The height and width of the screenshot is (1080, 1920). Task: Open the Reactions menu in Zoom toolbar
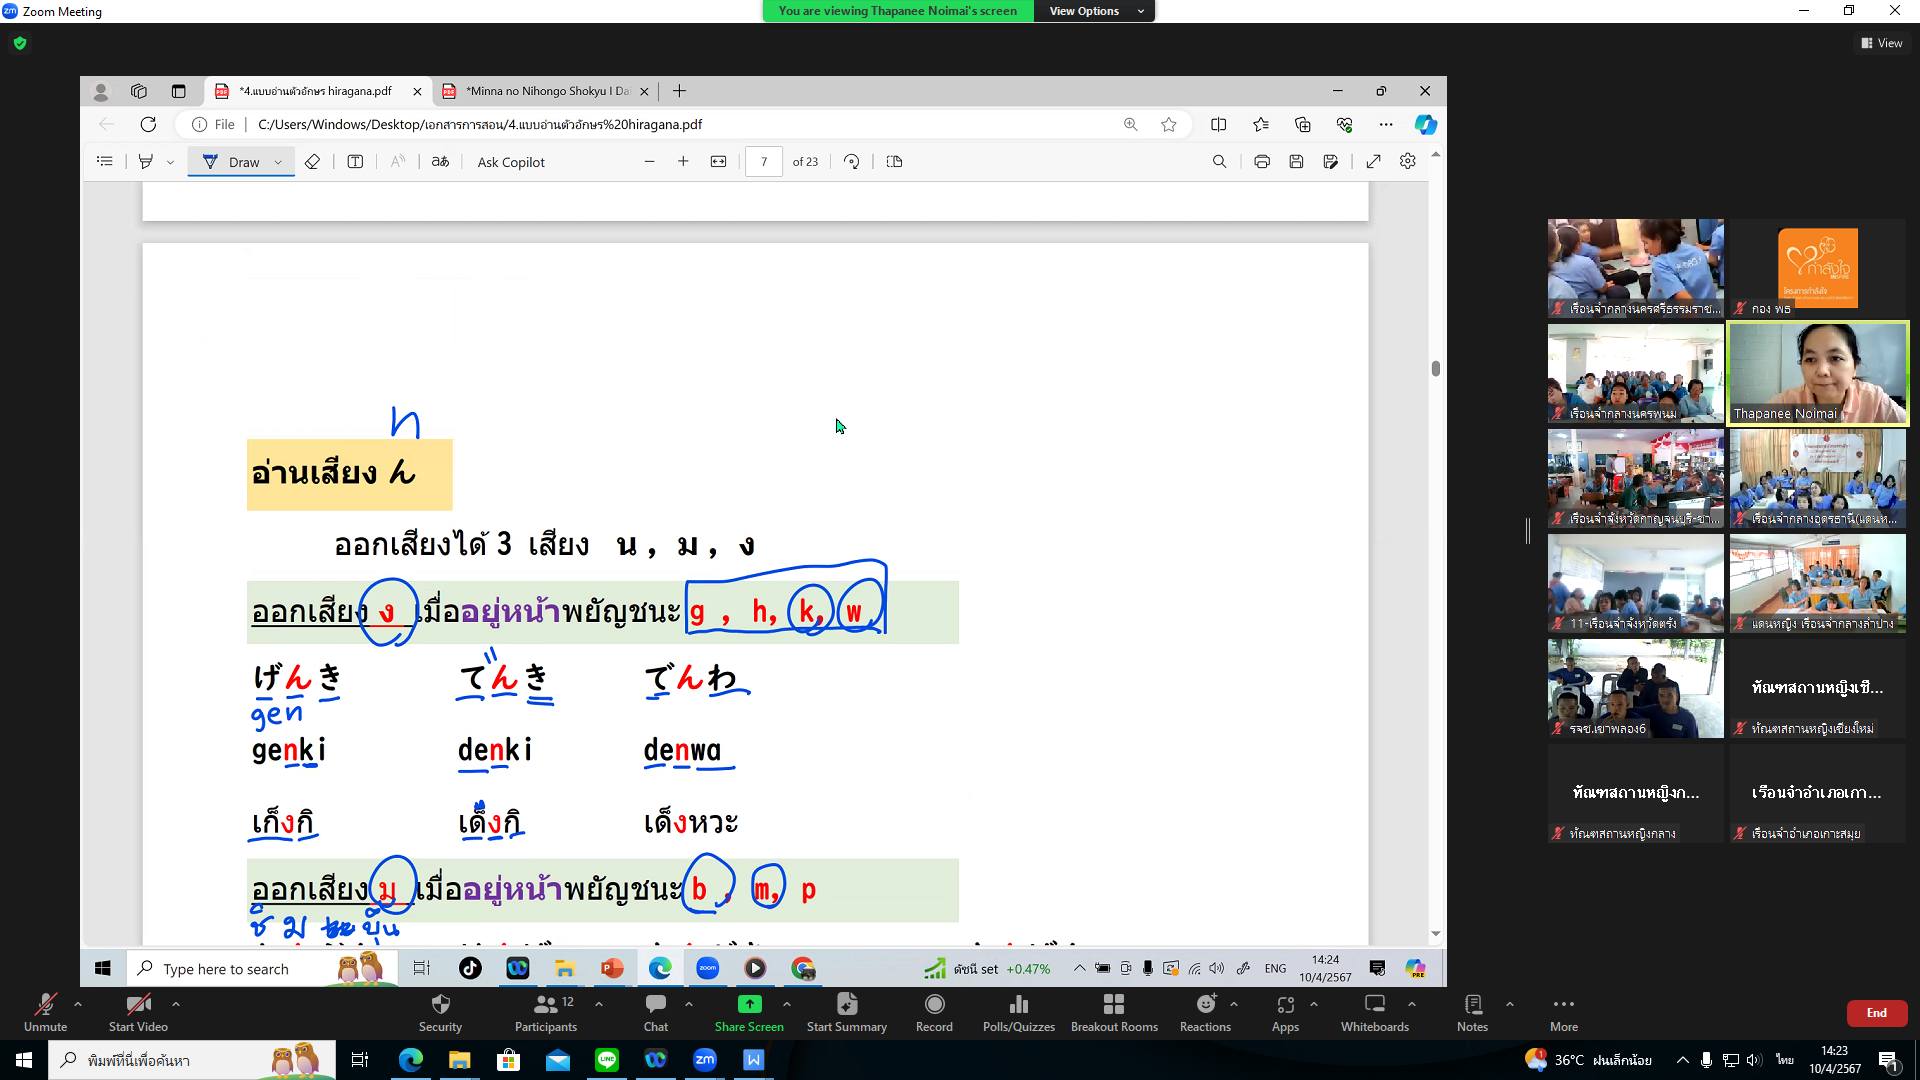click(1205, 1012)
